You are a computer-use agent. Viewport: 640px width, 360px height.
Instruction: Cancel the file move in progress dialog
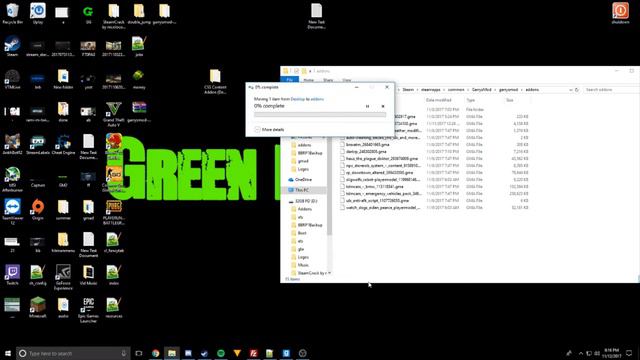[383, 106]
